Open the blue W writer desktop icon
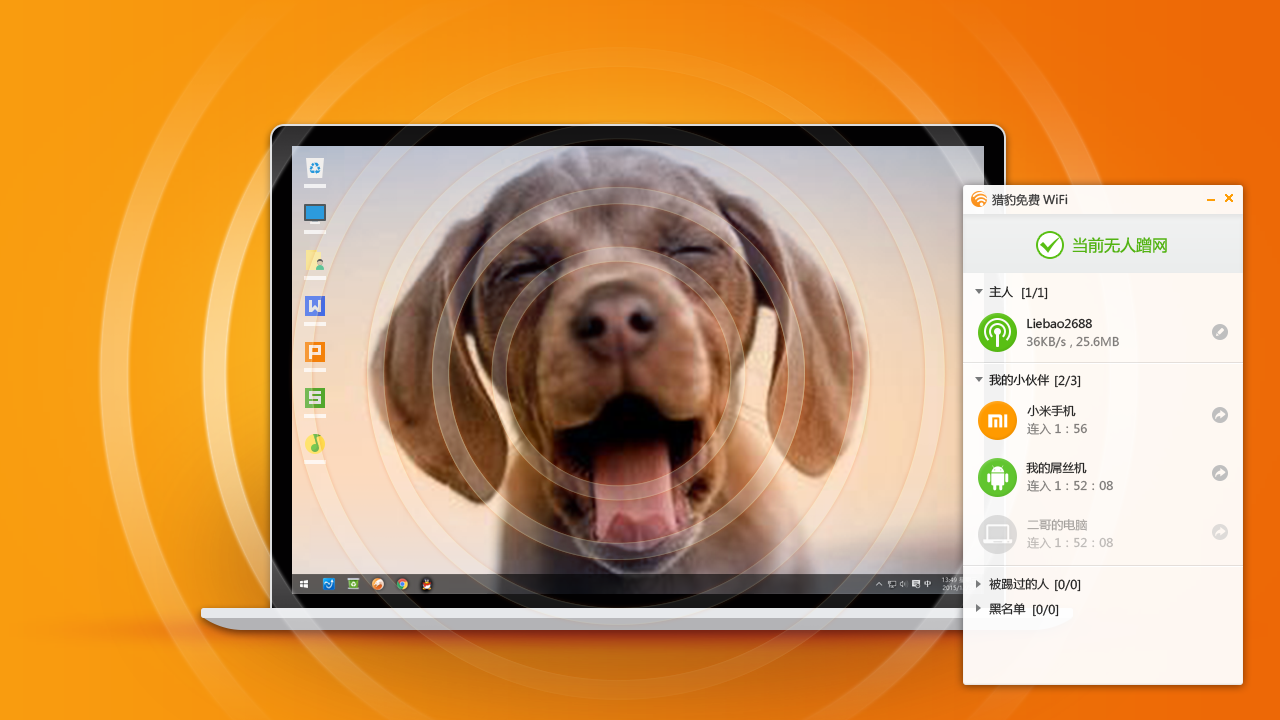1280x720 pixels. click(x=315, y=306)
